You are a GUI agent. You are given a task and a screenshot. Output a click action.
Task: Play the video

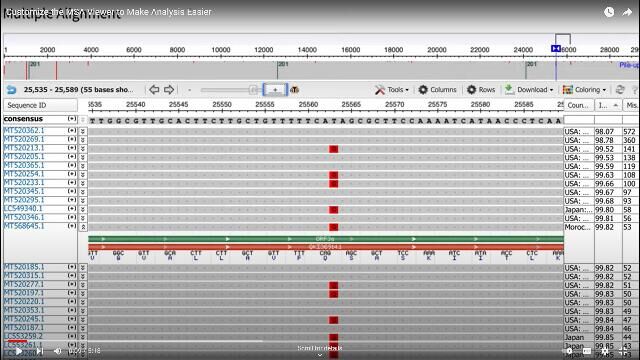[x=19, y=351]
